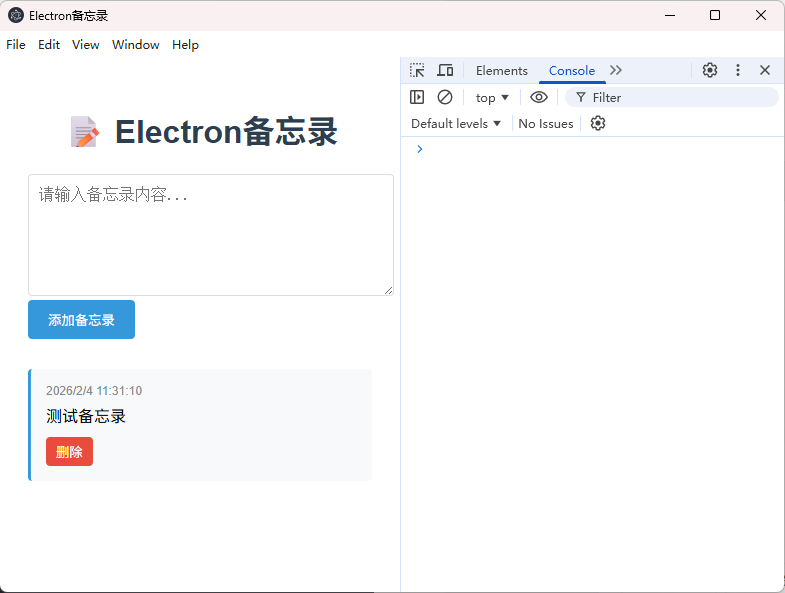Open the Default levels dropdown
785x593 pixels.
click(x=456, y=124)
